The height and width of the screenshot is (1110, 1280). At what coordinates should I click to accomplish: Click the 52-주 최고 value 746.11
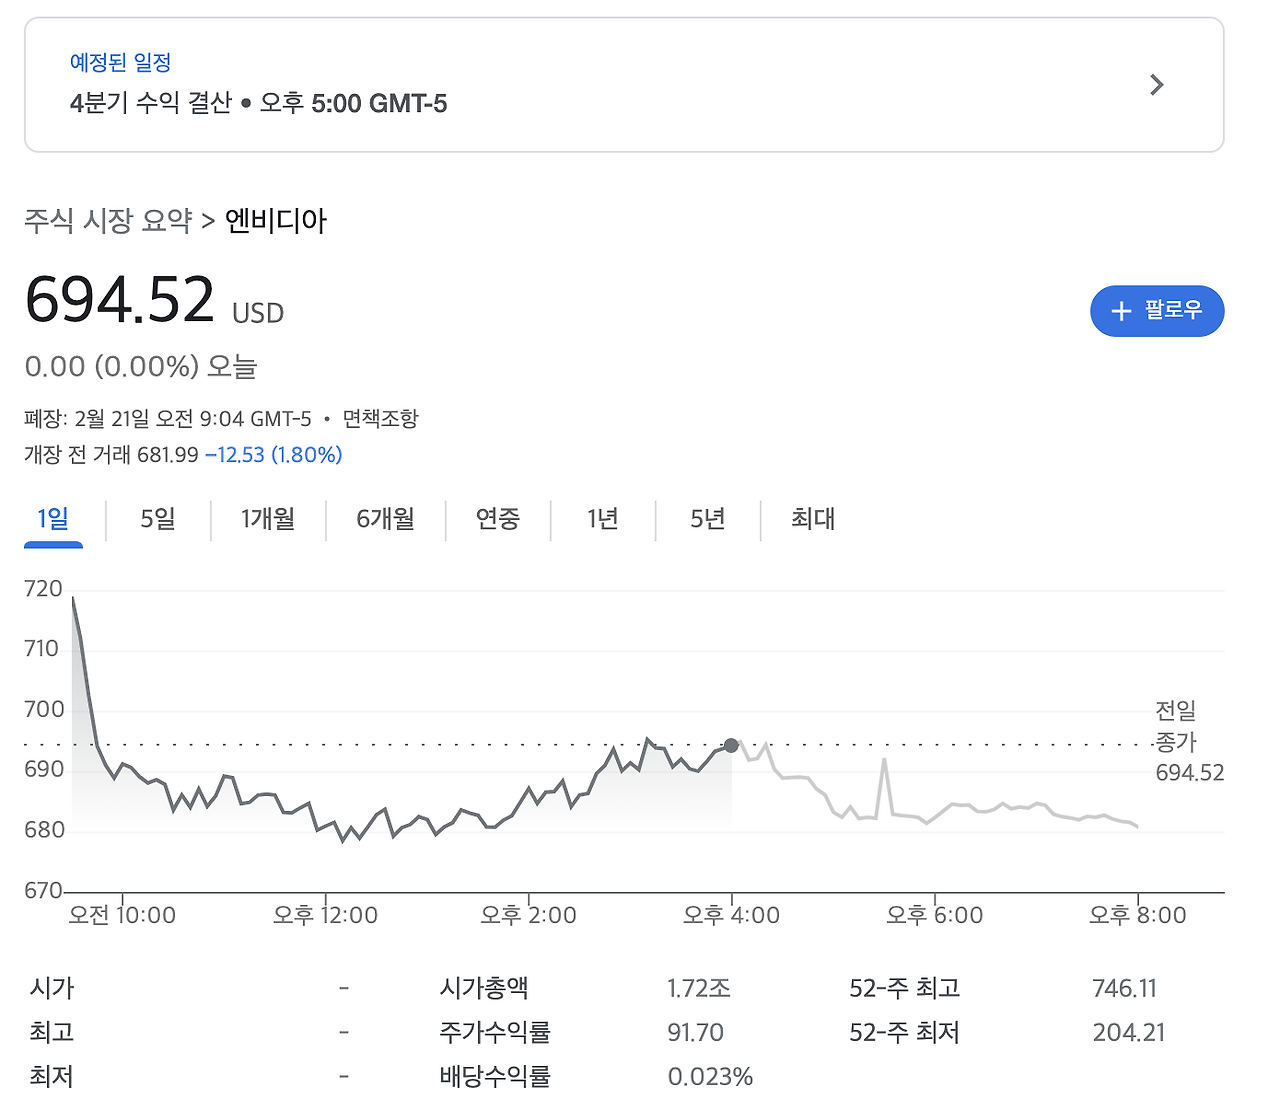[1124, 987]
